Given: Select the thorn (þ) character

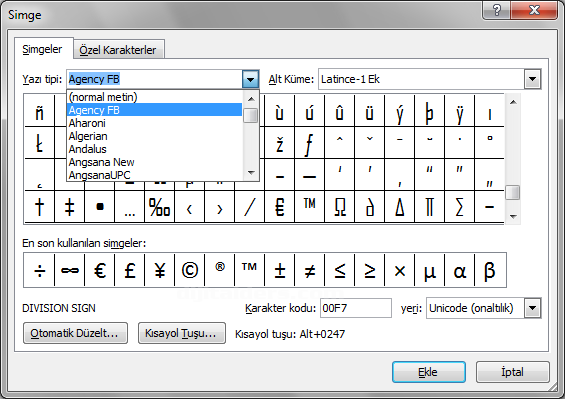Looking at the screenshot, I should (x=430, y=111).
